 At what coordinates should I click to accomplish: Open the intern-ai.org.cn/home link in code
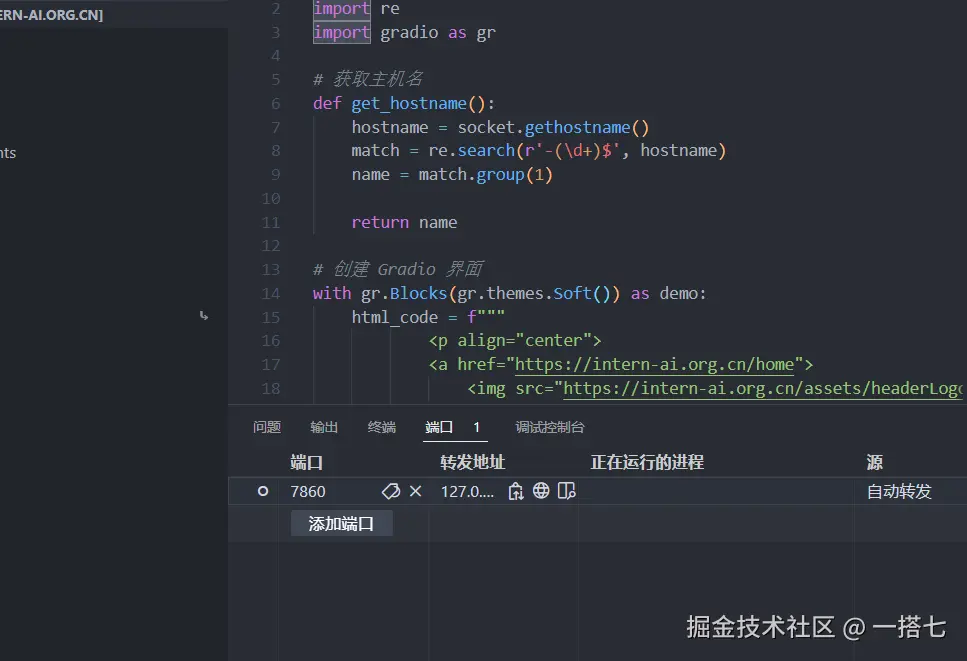click(x=654, y=364)
